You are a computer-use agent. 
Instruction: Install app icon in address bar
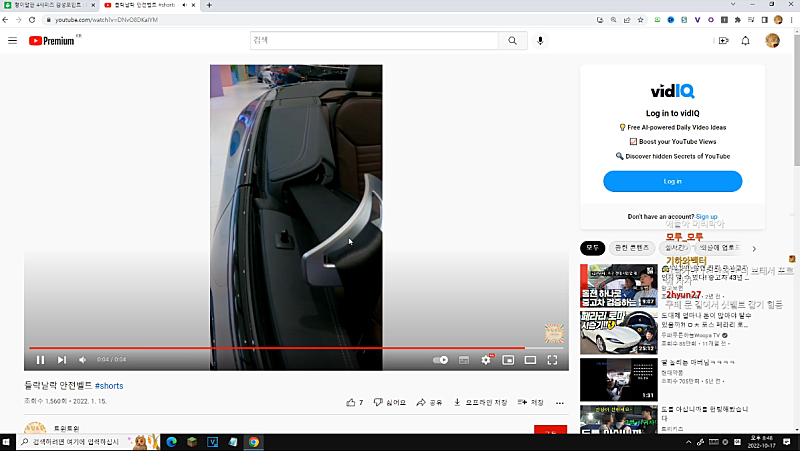pos(600,20)
